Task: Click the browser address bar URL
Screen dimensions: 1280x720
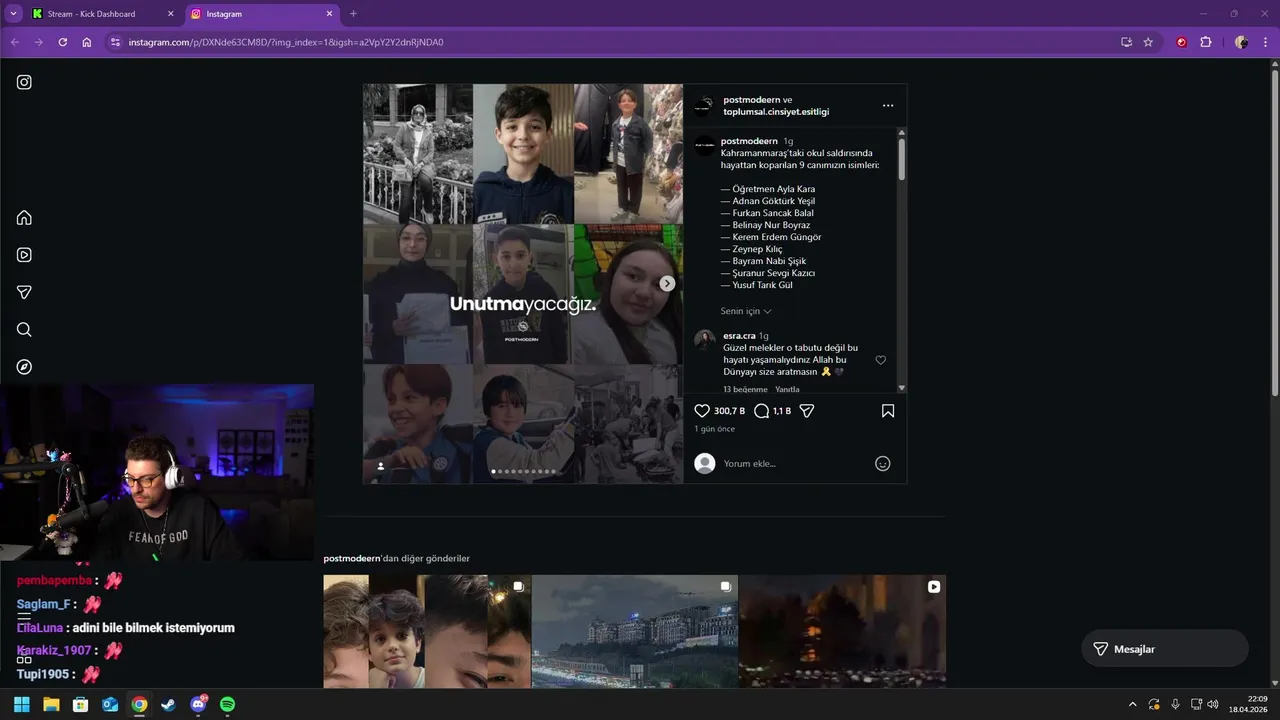Action: pos(286,42)
